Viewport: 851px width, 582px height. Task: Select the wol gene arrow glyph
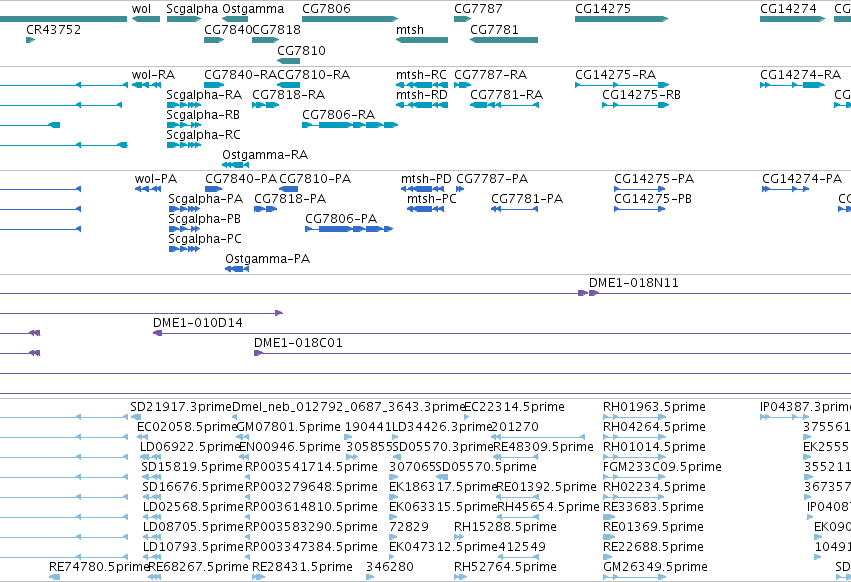(146, 19)
